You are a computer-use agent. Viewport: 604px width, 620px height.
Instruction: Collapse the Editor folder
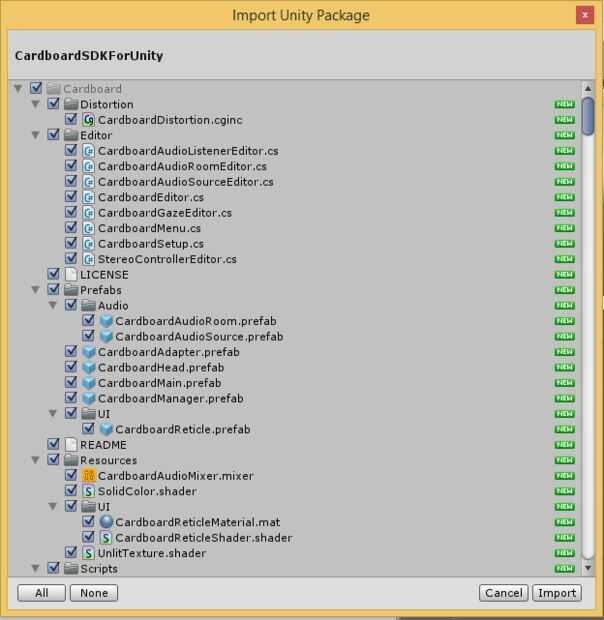point(35,135)
